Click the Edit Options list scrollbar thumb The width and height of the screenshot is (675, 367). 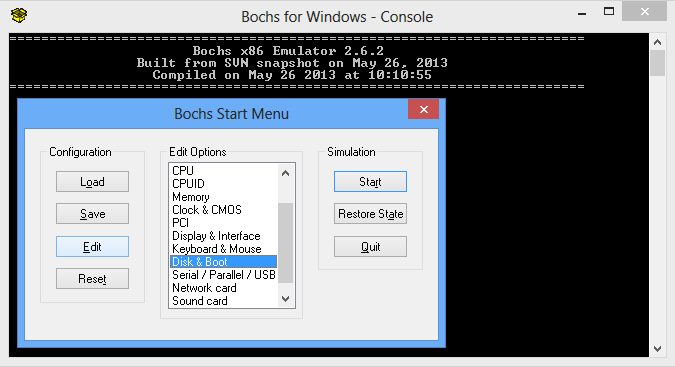285,243
